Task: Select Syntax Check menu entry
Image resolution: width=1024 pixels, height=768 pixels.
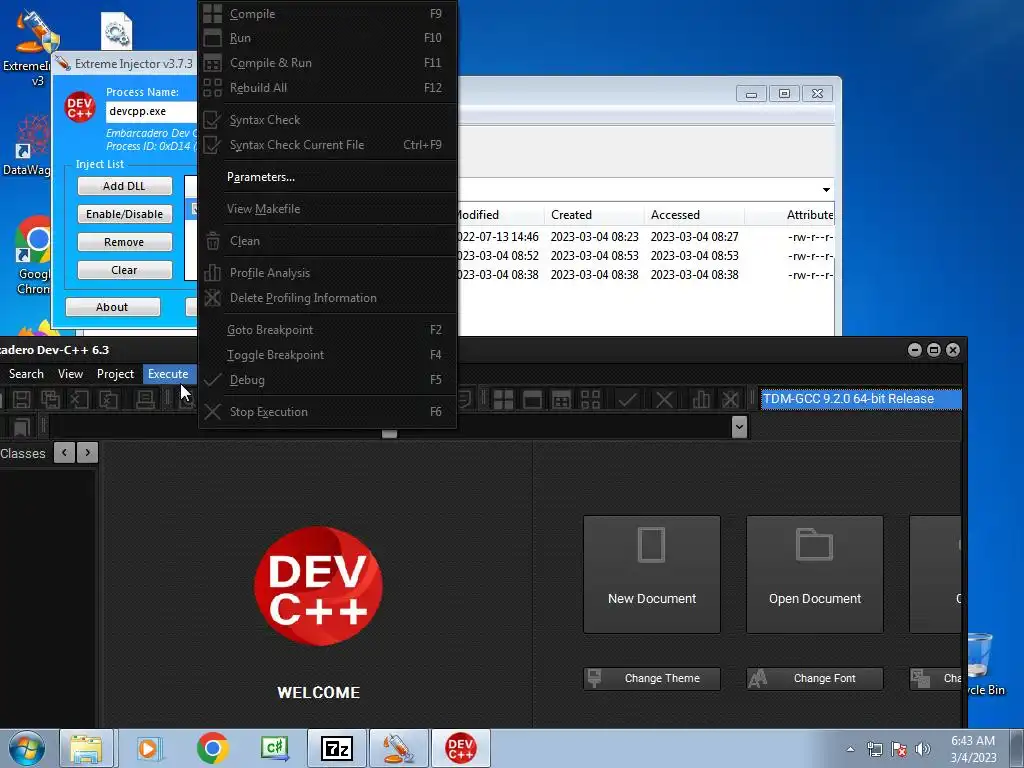Action: (327, 120)
